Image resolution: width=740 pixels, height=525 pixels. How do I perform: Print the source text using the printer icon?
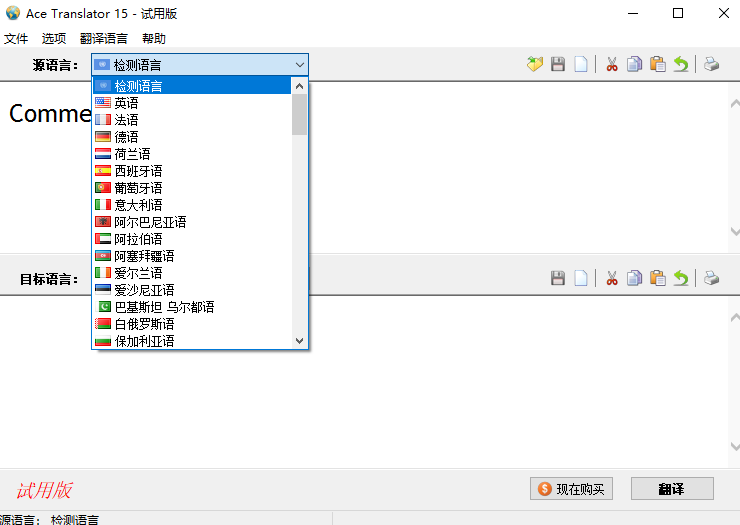pos(711,65)
